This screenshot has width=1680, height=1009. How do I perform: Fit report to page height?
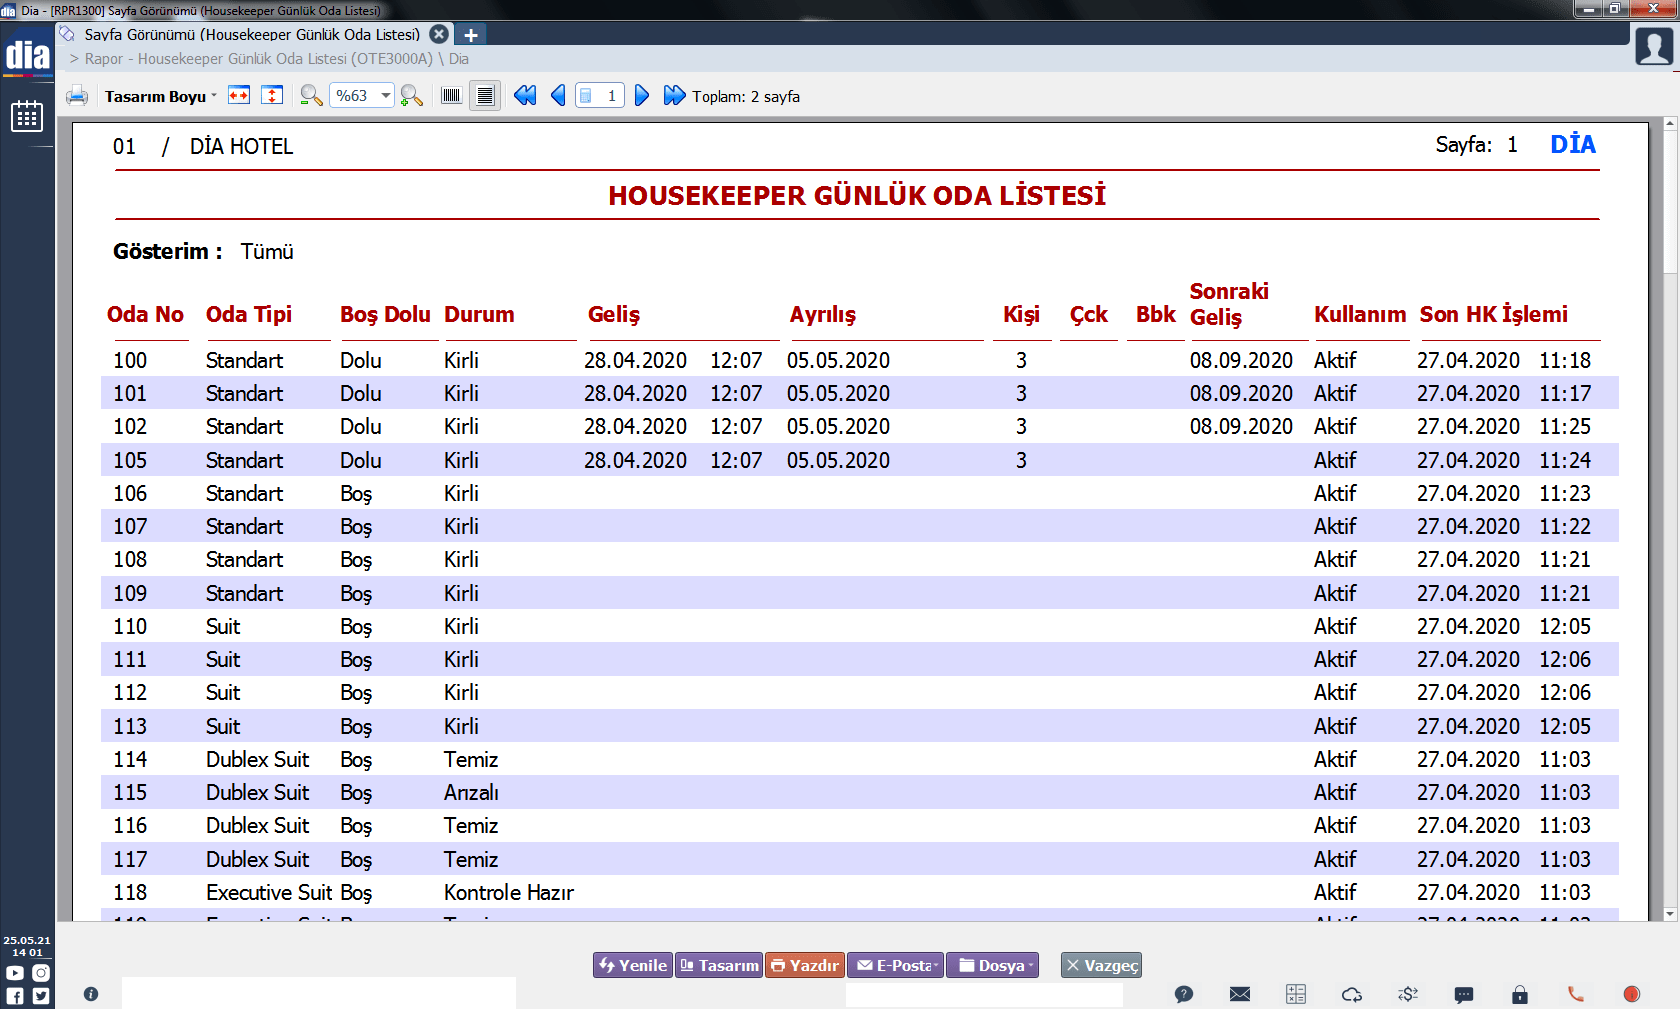272,96
